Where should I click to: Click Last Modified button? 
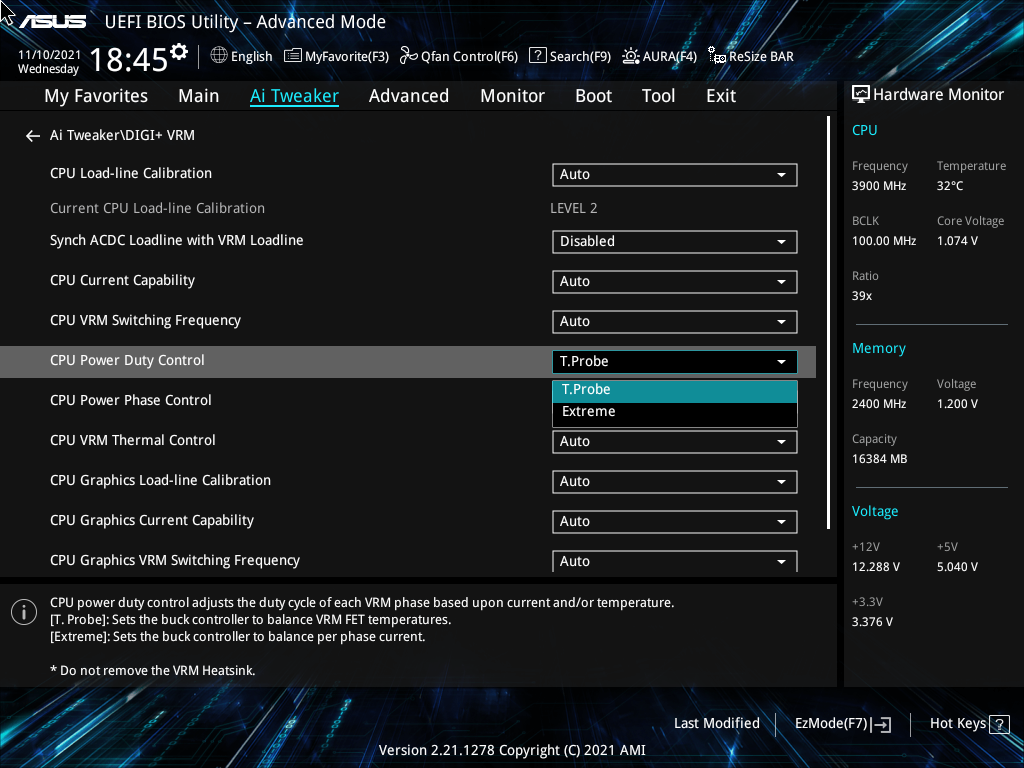click(x=716, y=724)
